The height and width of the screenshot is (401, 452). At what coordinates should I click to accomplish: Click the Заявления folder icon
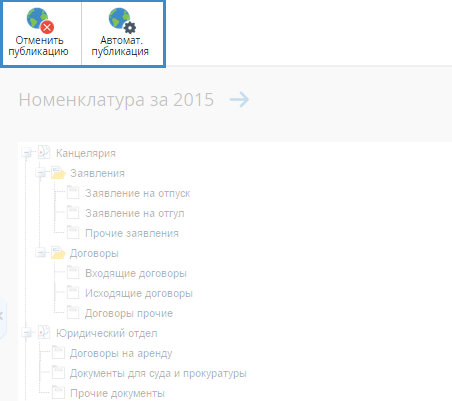point(58,173)
